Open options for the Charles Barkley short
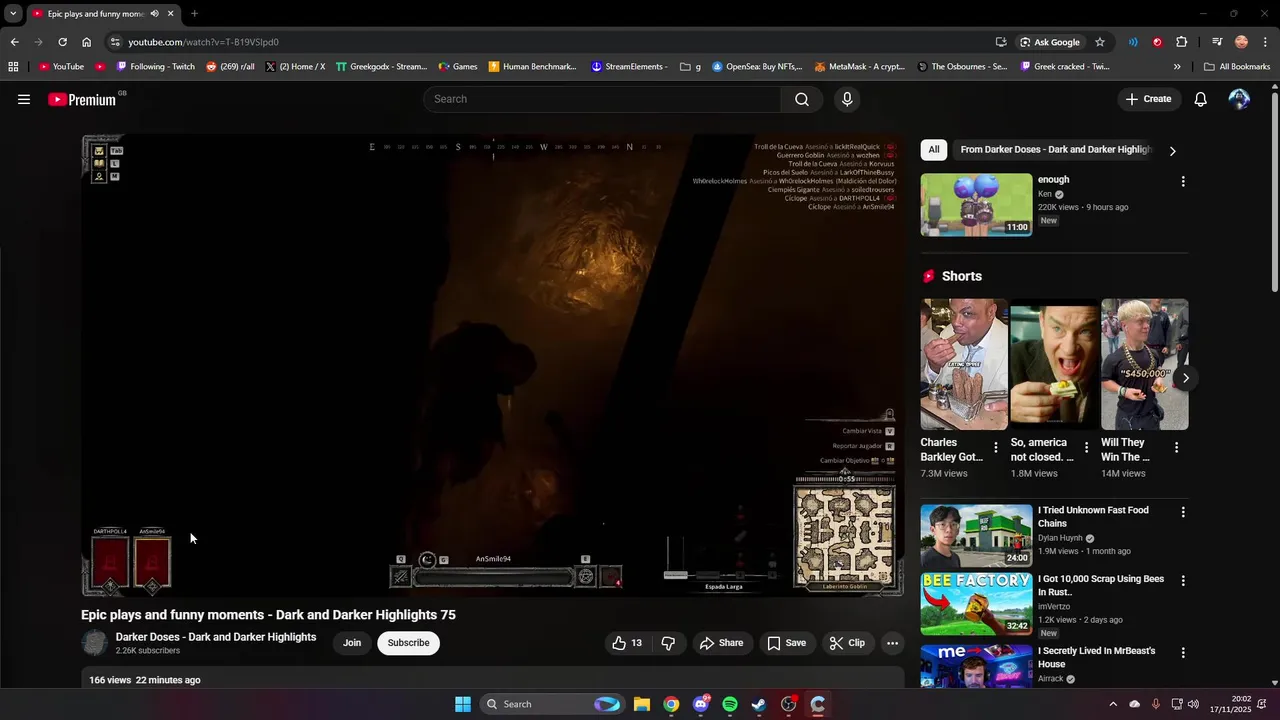This screenshot has width=1280, height=720. coord(995,447)
